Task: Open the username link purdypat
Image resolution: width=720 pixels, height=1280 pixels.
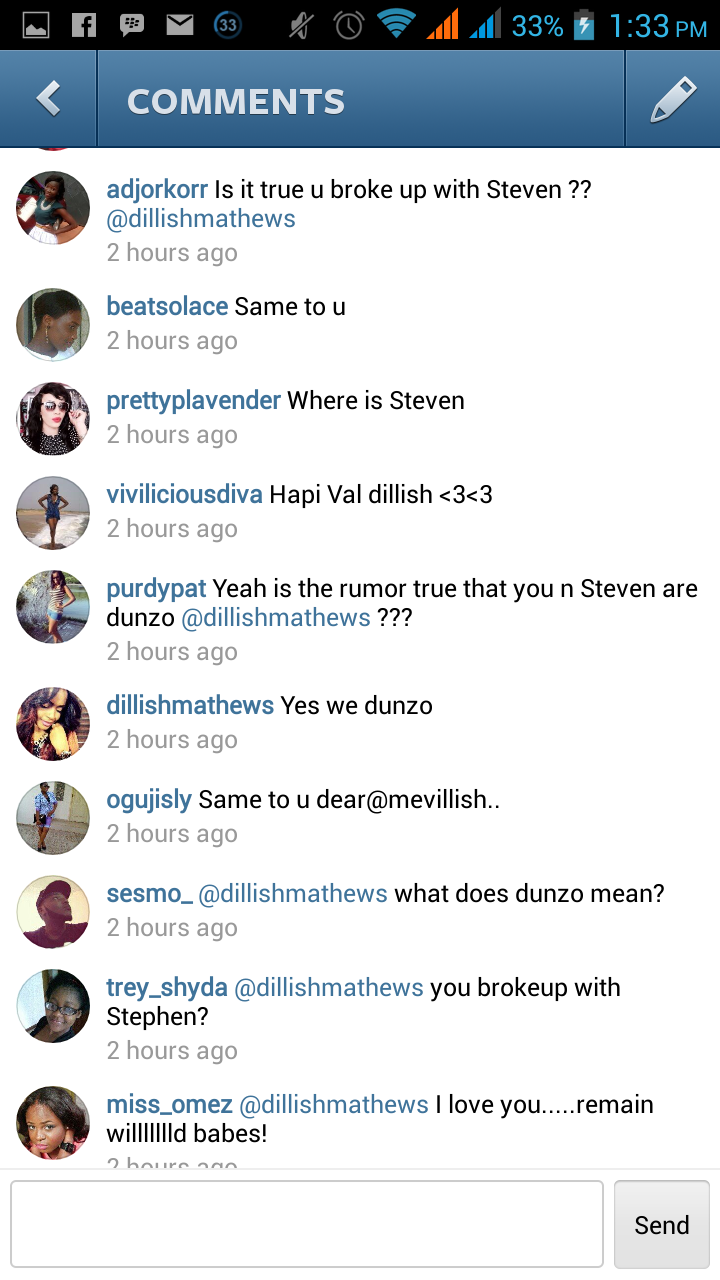Action: pyautogui.click(x=156, y=589)
